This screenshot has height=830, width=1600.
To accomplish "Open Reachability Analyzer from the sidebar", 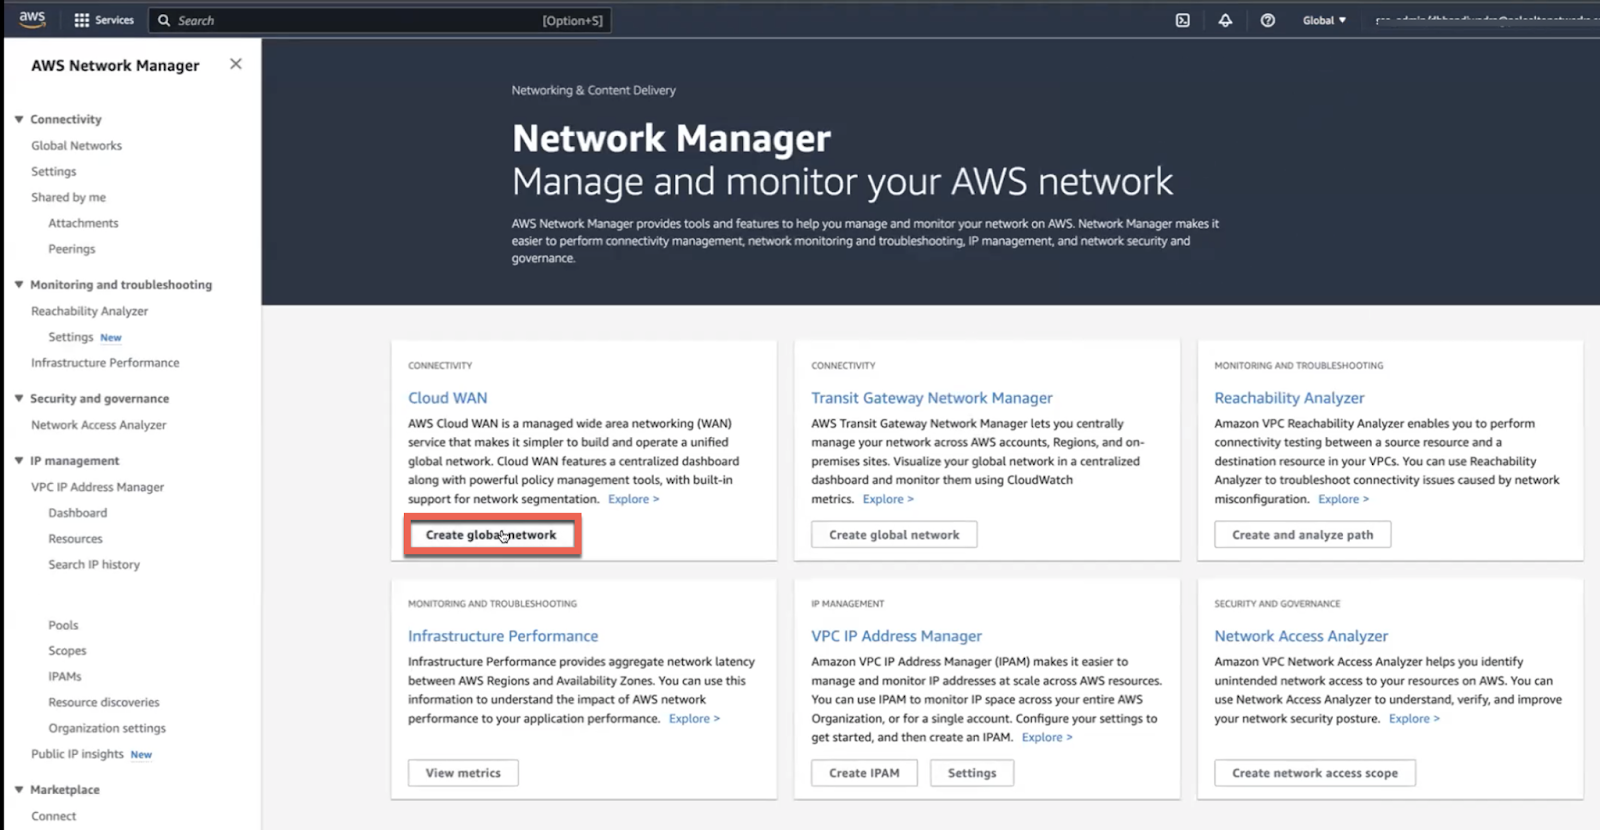I will 89,312.
